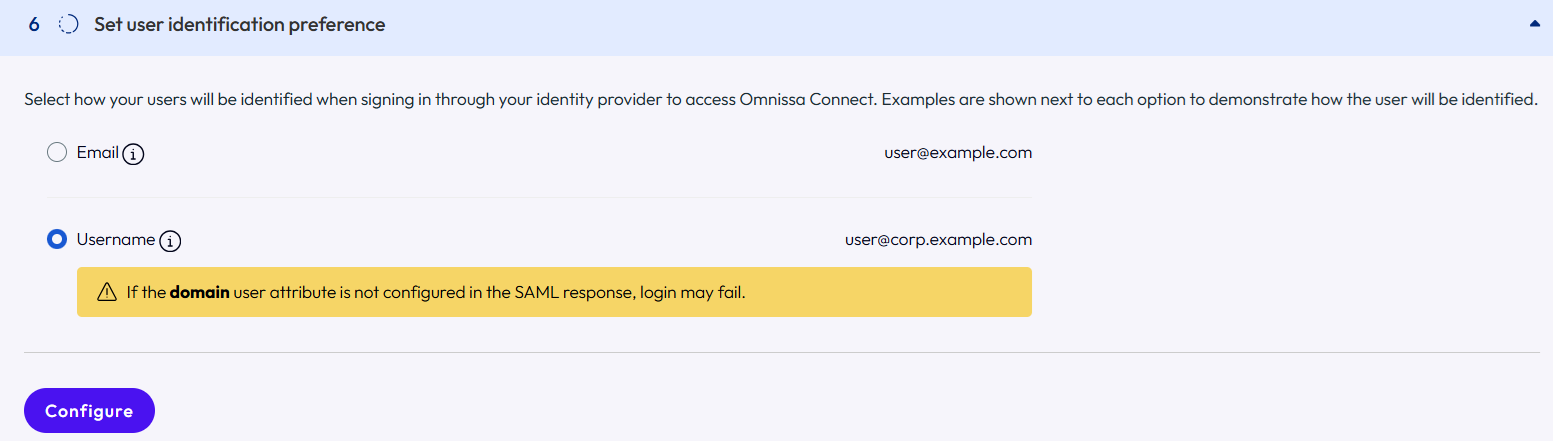The width and height of the screenshot is (1553, 441).
Task: Click the bold 'domain' word in the warning
Action: (x=200, y=293)
